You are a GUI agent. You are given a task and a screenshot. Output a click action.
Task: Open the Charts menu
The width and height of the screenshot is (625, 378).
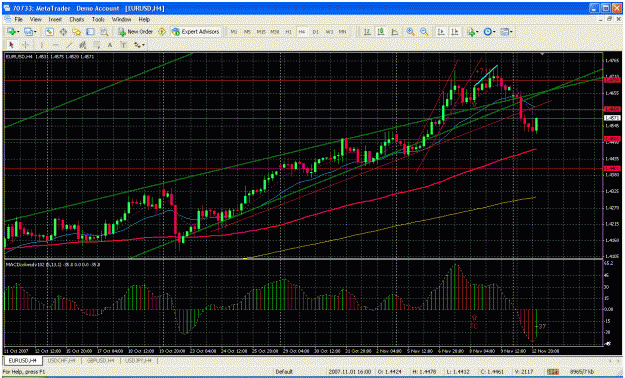pyautogui.click(x=77, y=19)
